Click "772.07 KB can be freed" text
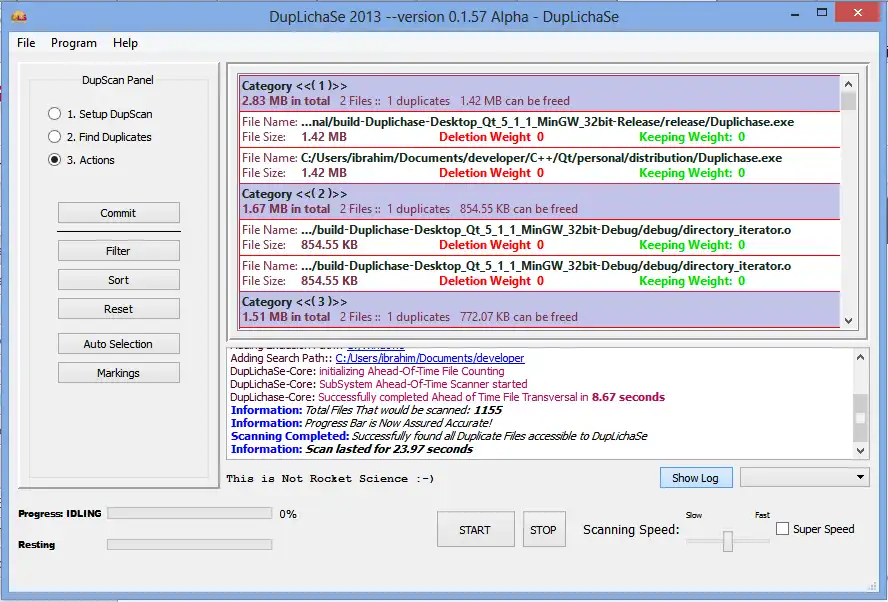Viewport: 888px width, 602px height. [x=519, y=317]
